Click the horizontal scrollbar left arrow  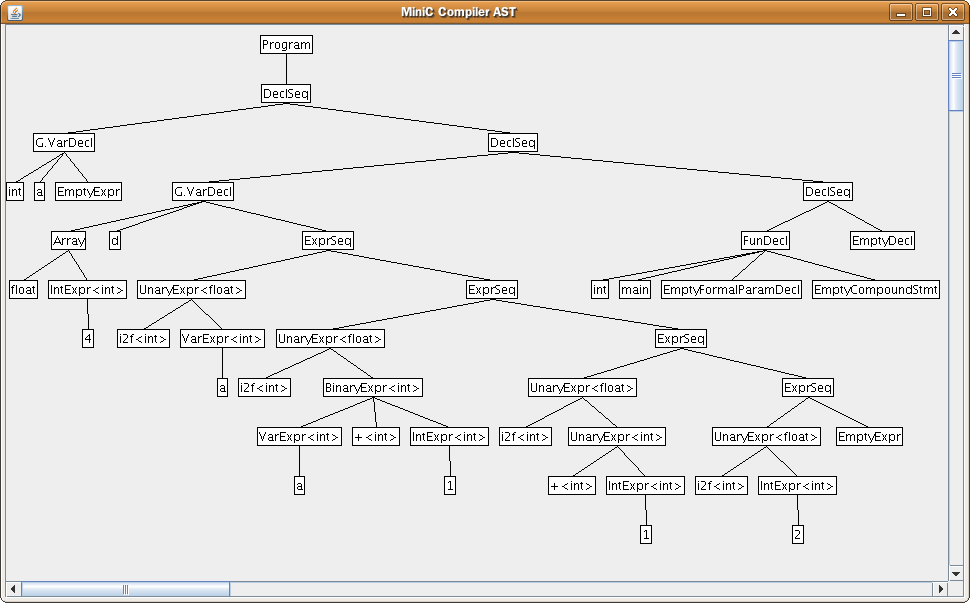pyautogui.click(x=13, y=589)
